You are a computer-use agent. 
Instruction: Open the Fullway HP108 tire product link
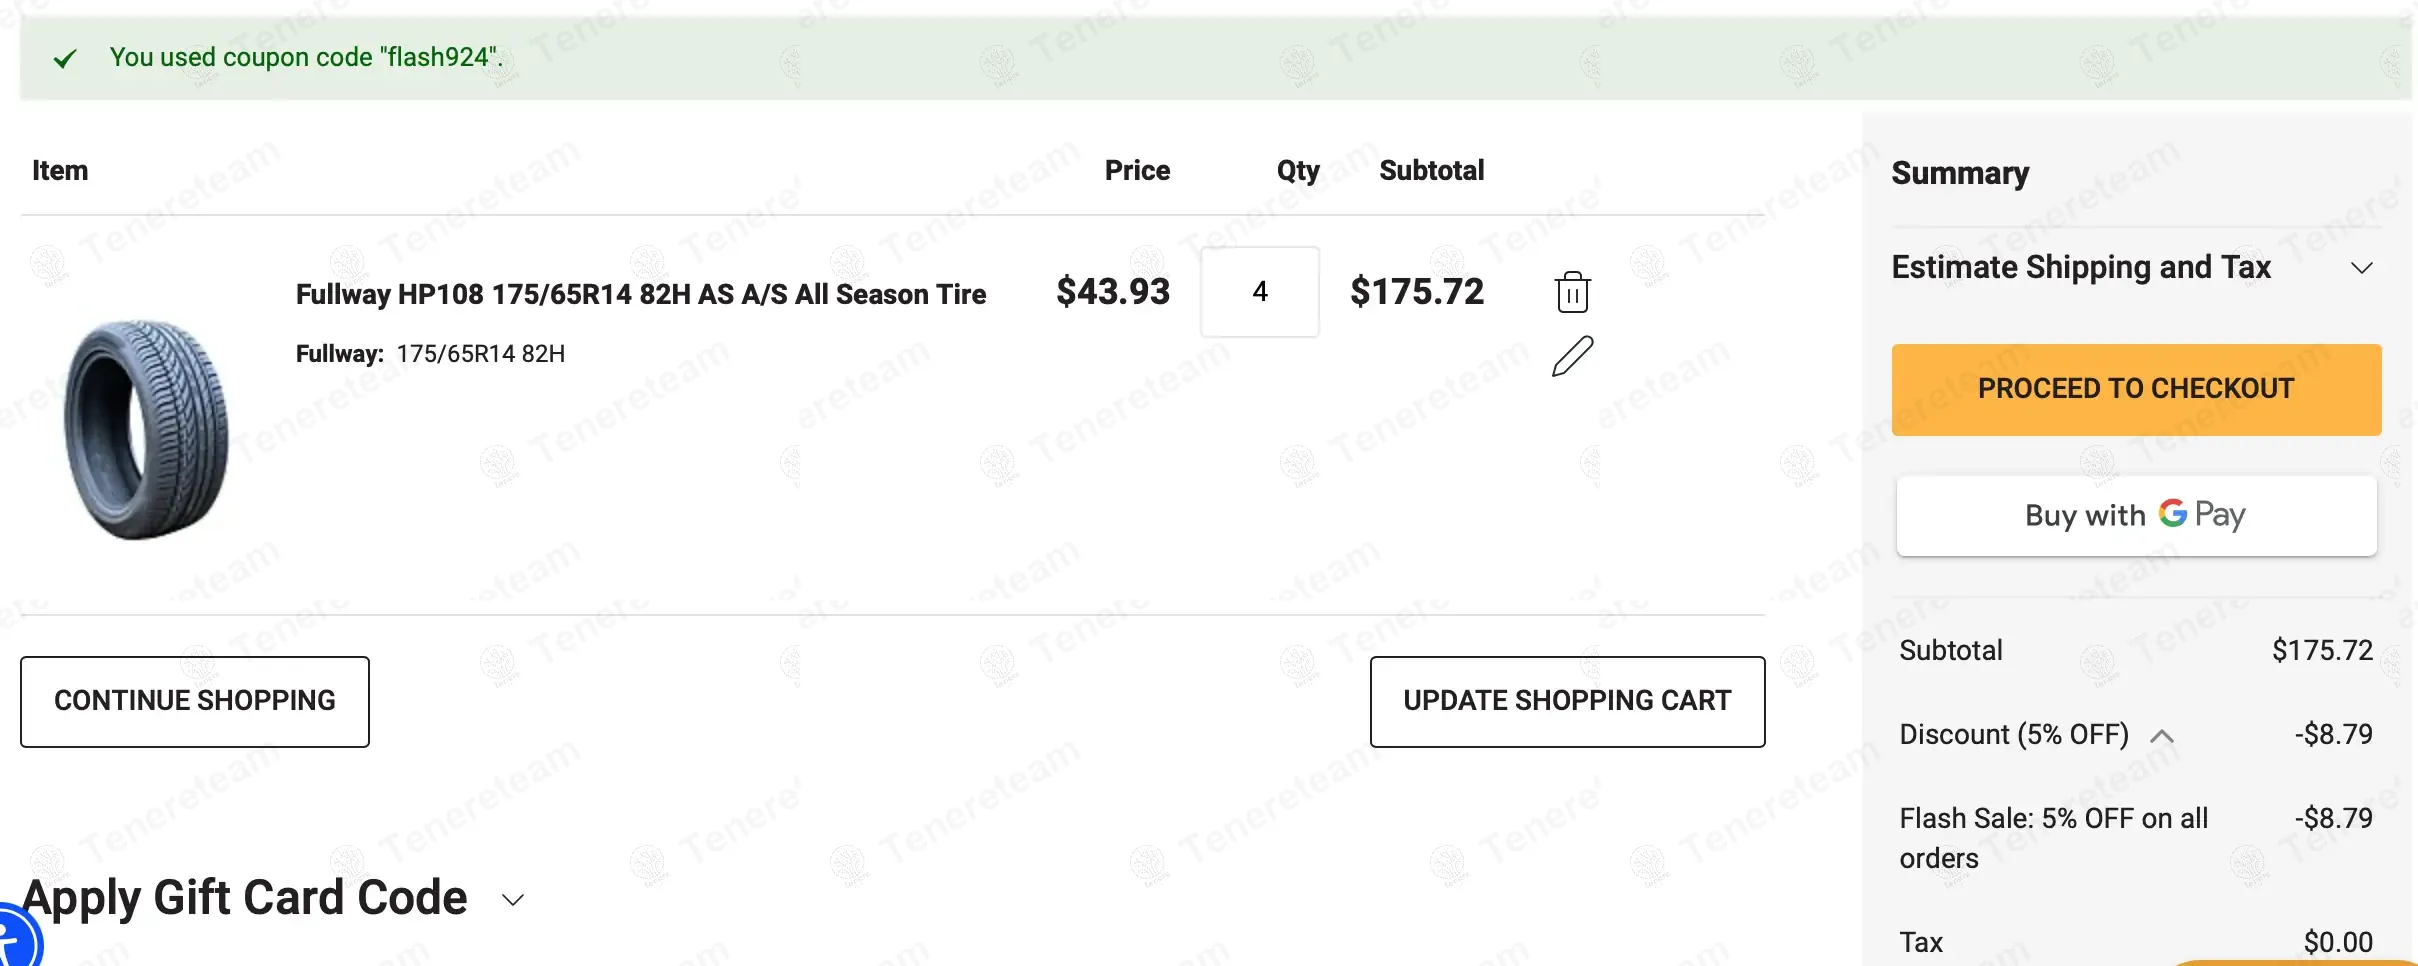pyautogui.click(x=640, y=294)
